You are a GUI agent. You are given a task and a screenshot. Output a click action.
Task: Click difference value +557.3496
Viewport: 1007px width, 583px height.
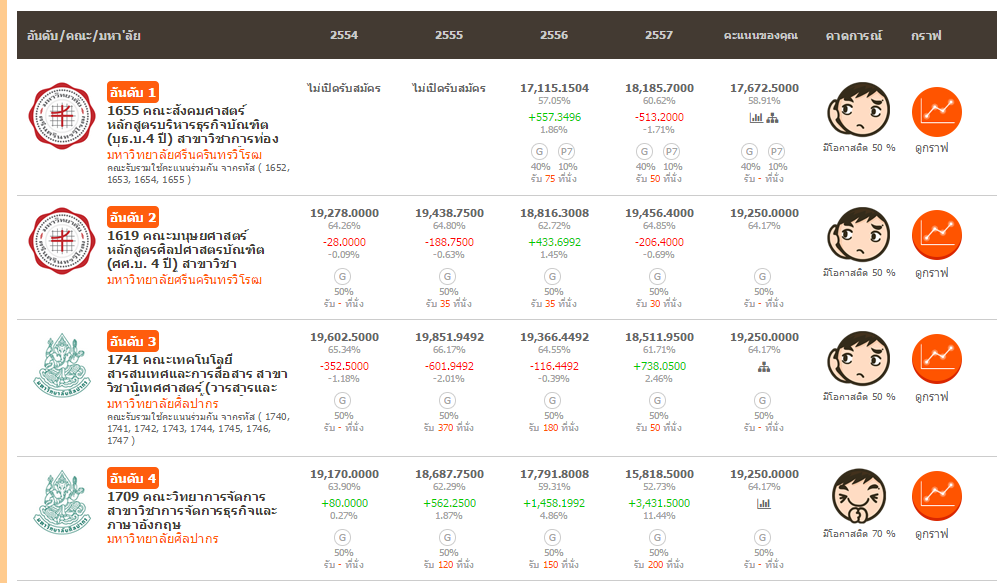554,117
